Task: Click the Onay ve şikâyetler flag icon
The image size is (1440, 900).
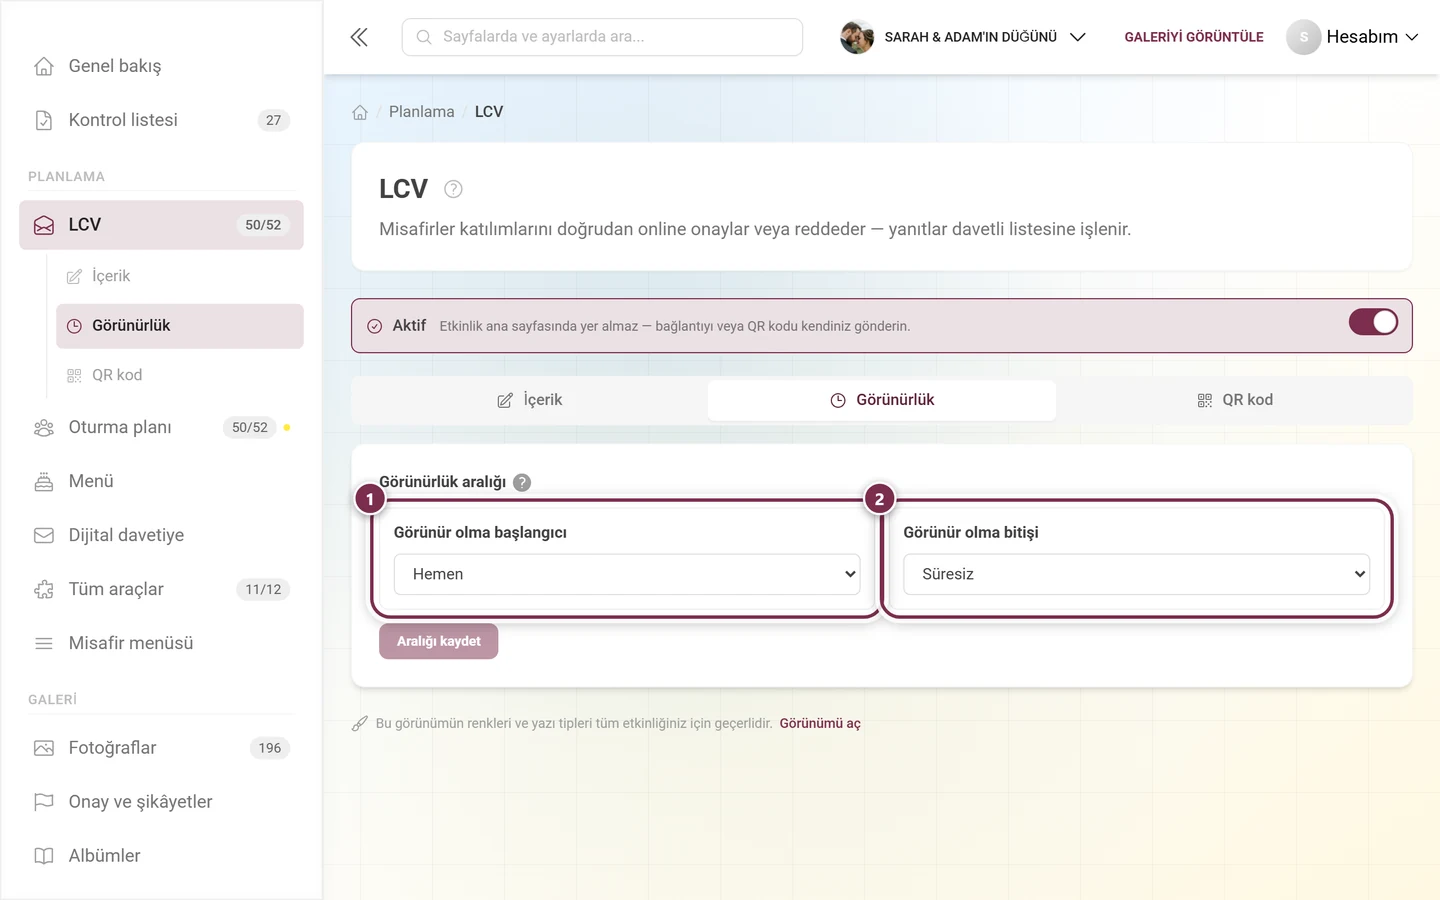Action: 44,802
